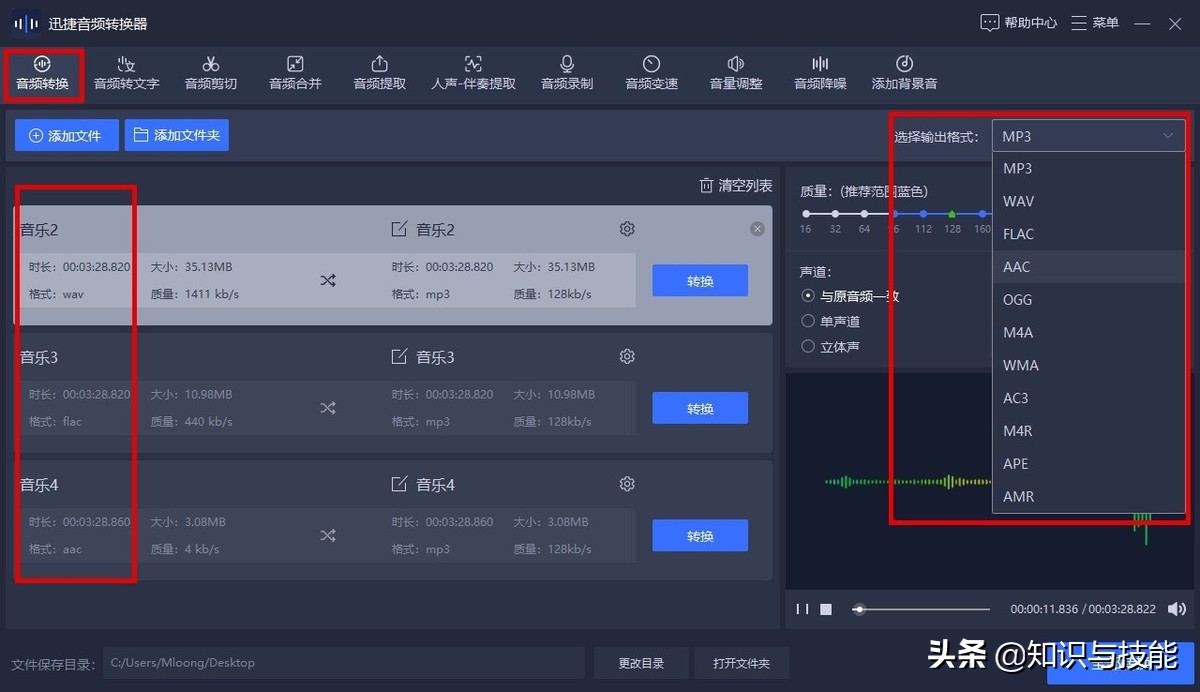Image resolution: width=1200 pixels, height=692 pixels.
Task: Select 与原音频一致 channel option
Action: [x=851, y=296]
